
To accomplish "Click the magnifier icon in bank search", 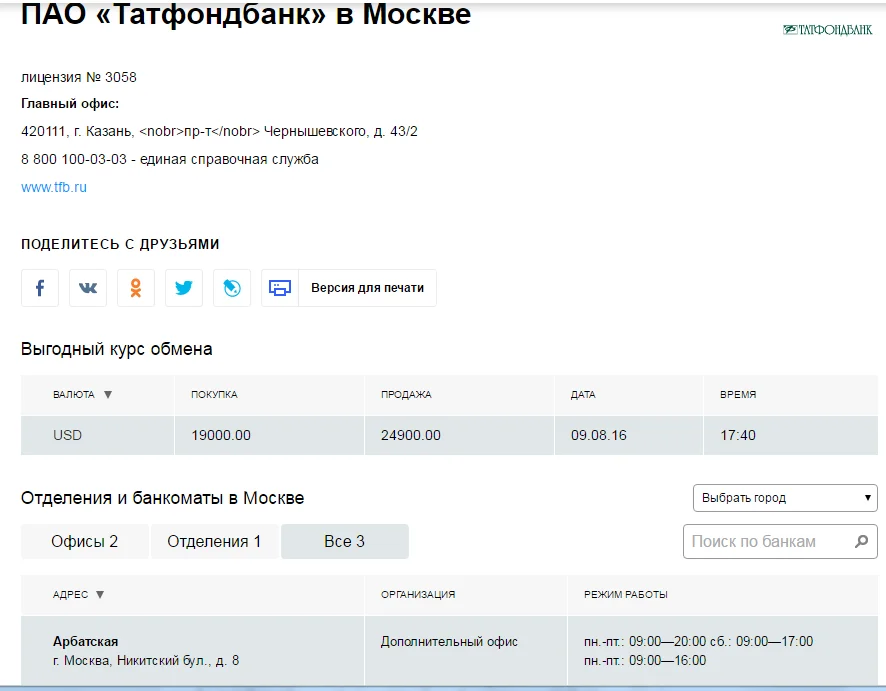I will pos(861,542).
